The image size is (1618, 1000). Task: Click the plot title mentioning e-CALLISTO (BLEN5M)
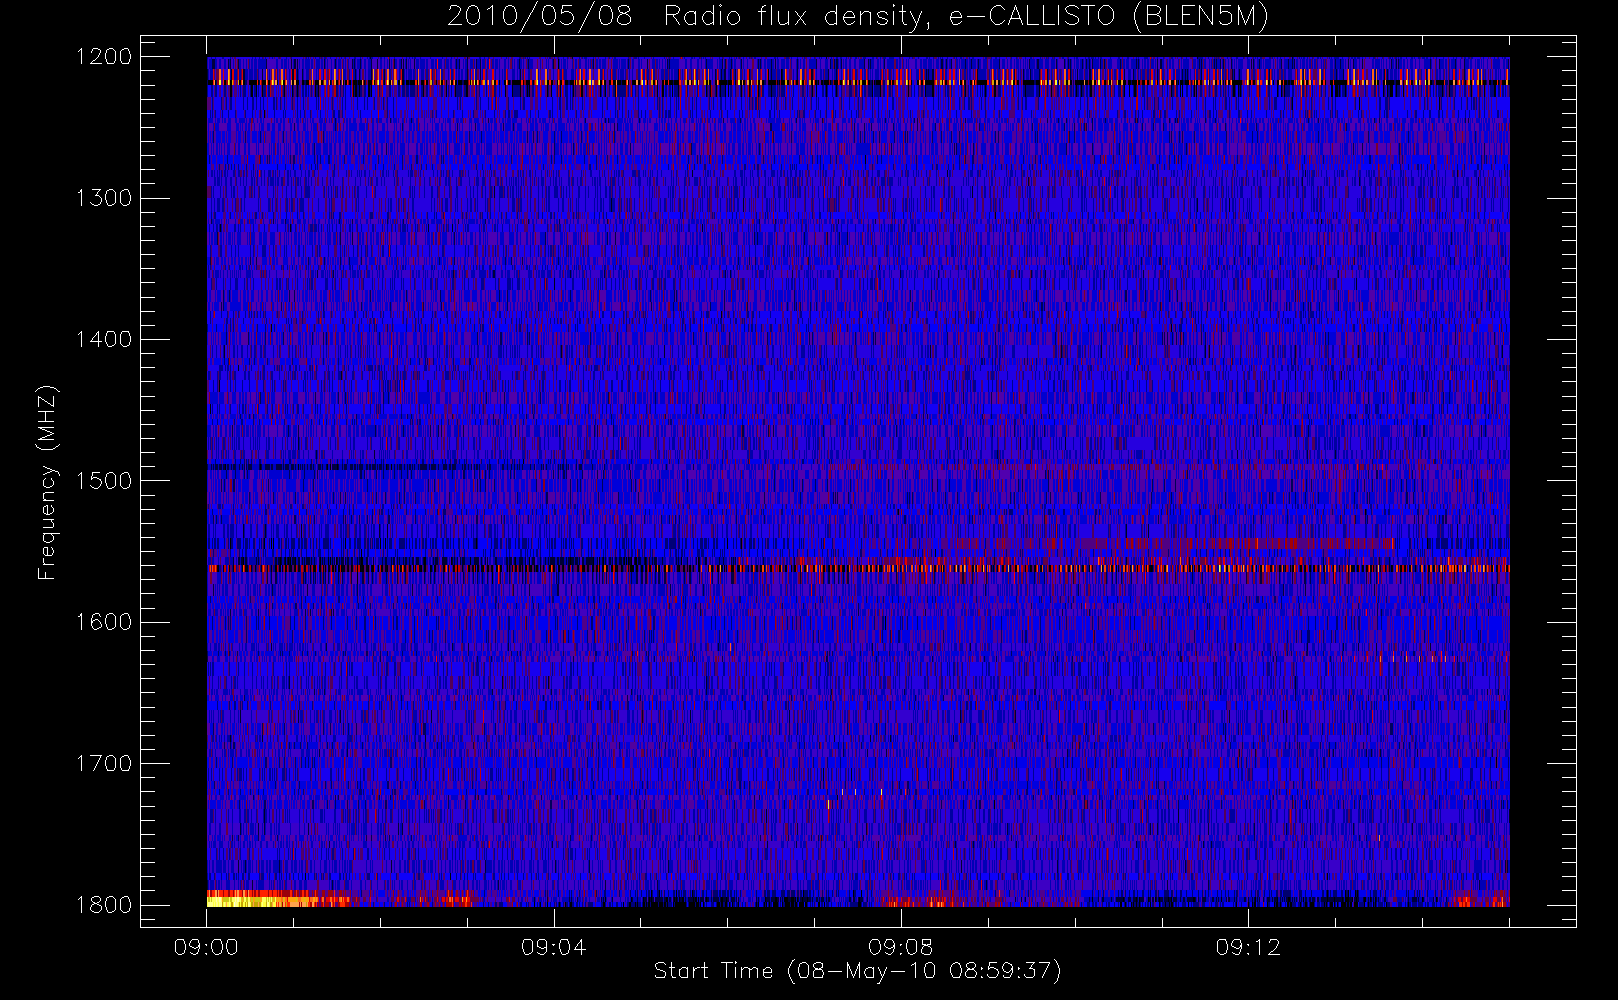[858, 16]
